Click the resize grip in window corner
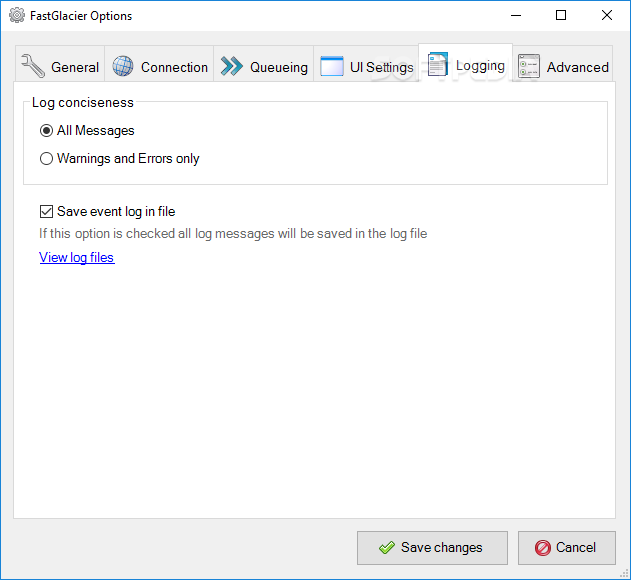The image size is (631, 580). [x=624, y=573]
